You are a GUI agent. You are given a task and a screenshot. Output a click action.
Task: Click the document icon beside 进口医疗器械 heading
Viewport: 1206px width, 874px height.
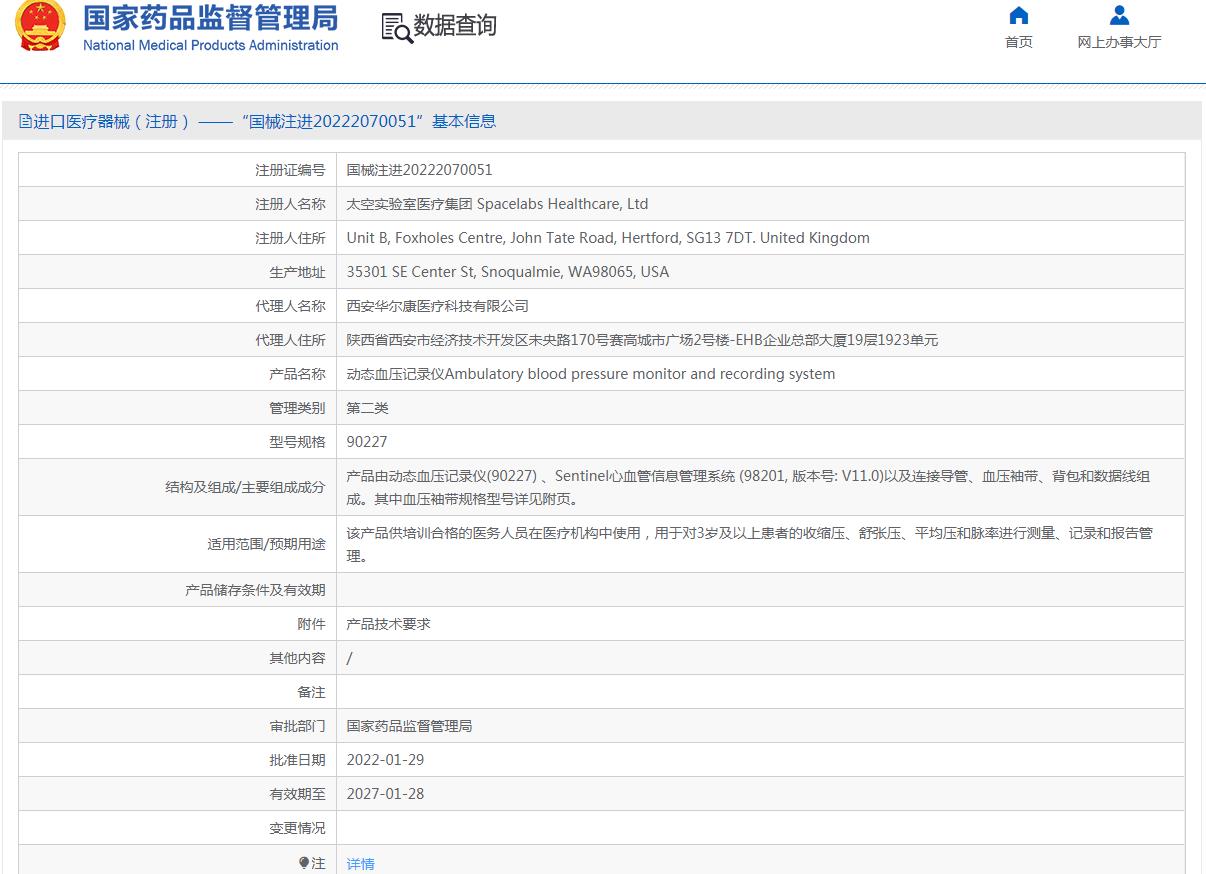[x=26, y=121]
